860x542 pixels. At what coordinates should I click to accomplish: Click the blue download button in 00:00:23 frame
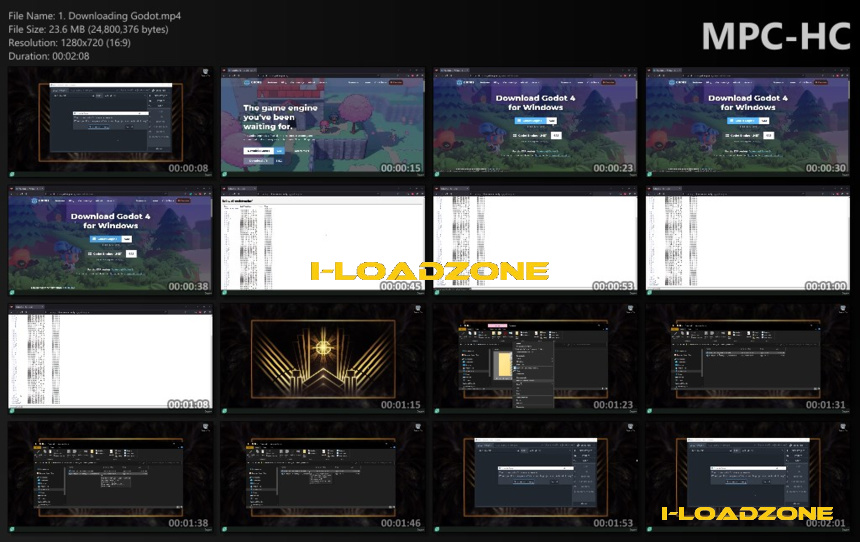point(530,121)
